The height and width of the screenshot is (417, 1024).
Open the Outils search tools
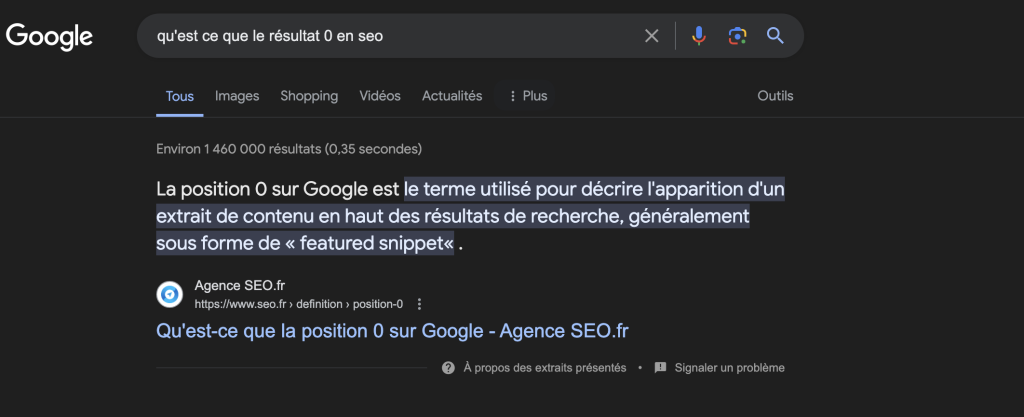pos(775,96)
